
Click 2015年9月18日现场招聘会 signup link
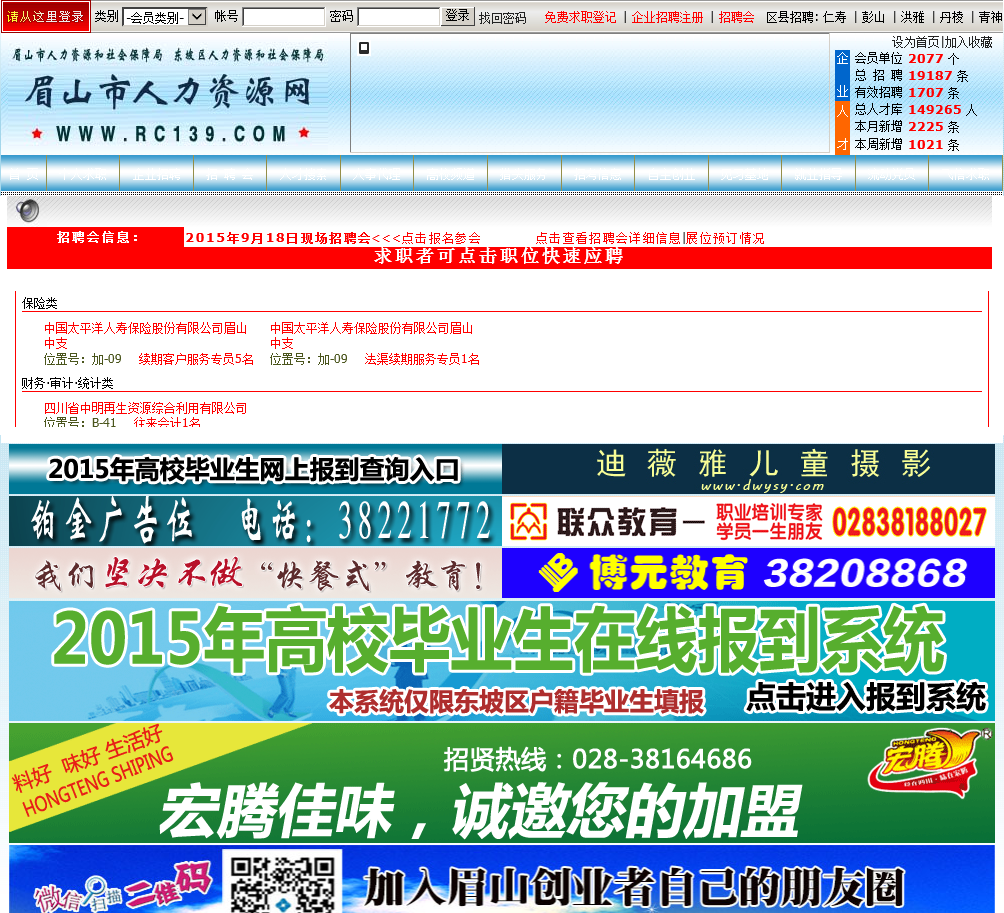point(333,238)
